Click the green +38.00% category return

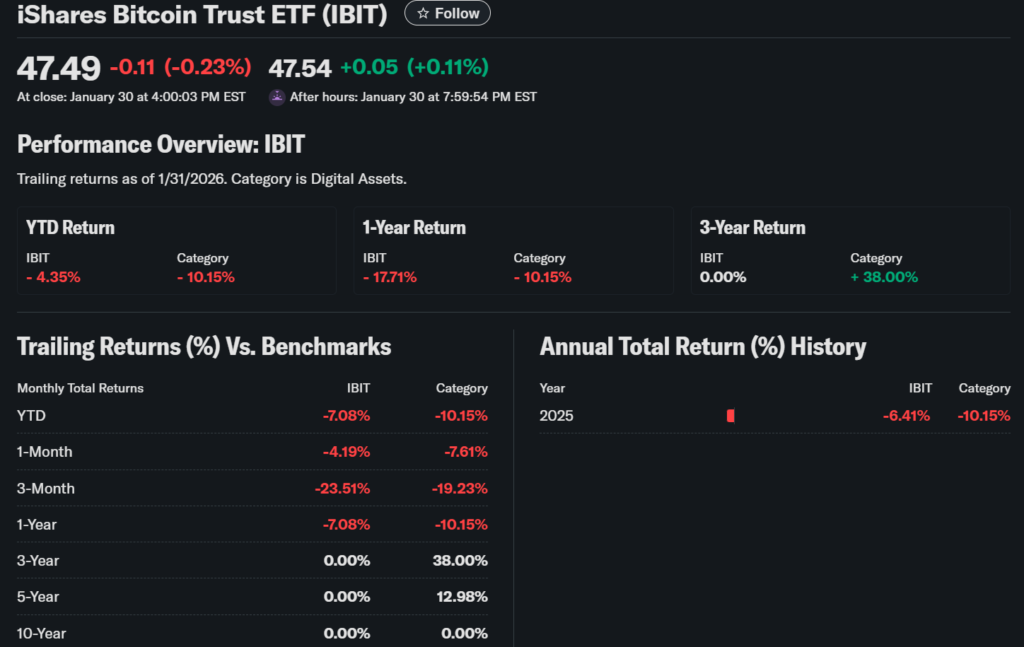(x=884, y=277)
